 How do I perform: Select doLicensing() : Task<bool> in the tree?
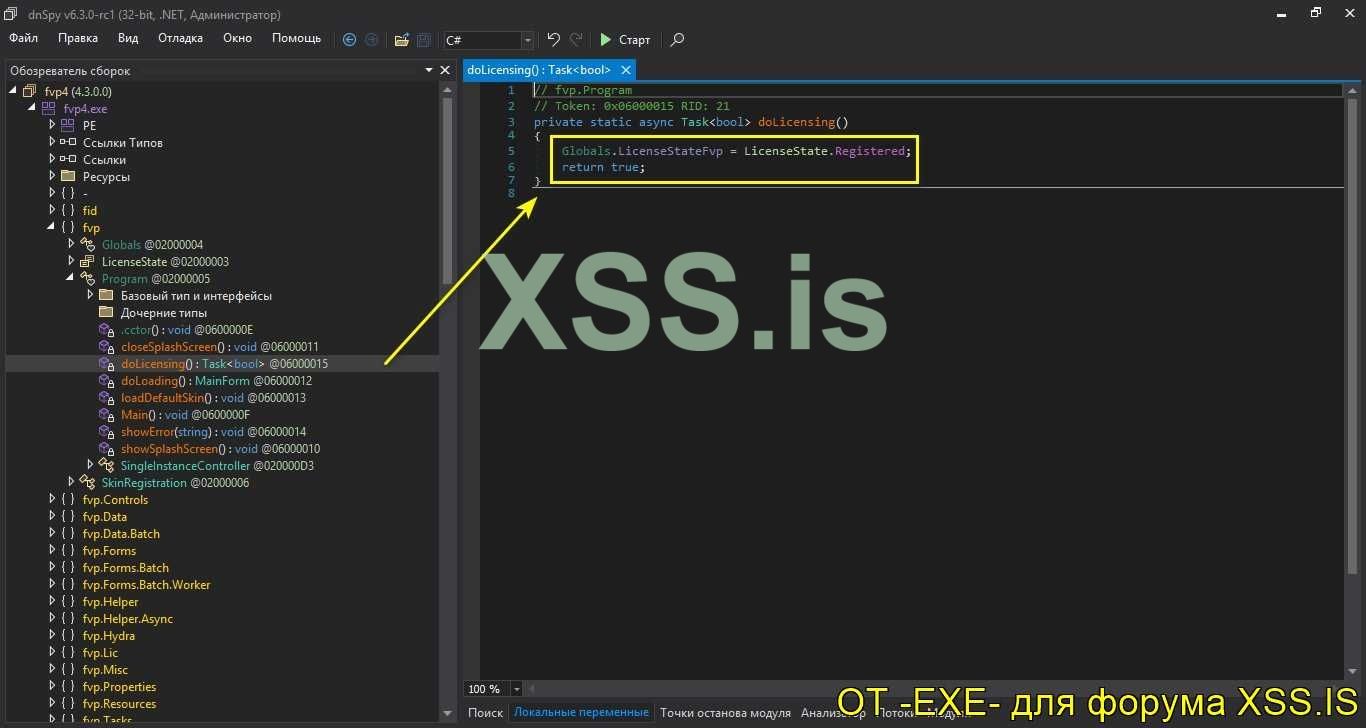tap(222, 364)
